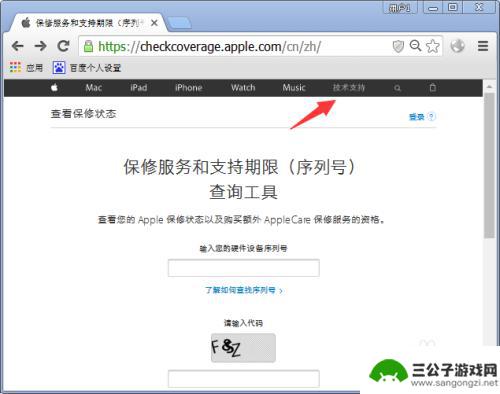Click the browser forward arrow

(x=40, y=46)
